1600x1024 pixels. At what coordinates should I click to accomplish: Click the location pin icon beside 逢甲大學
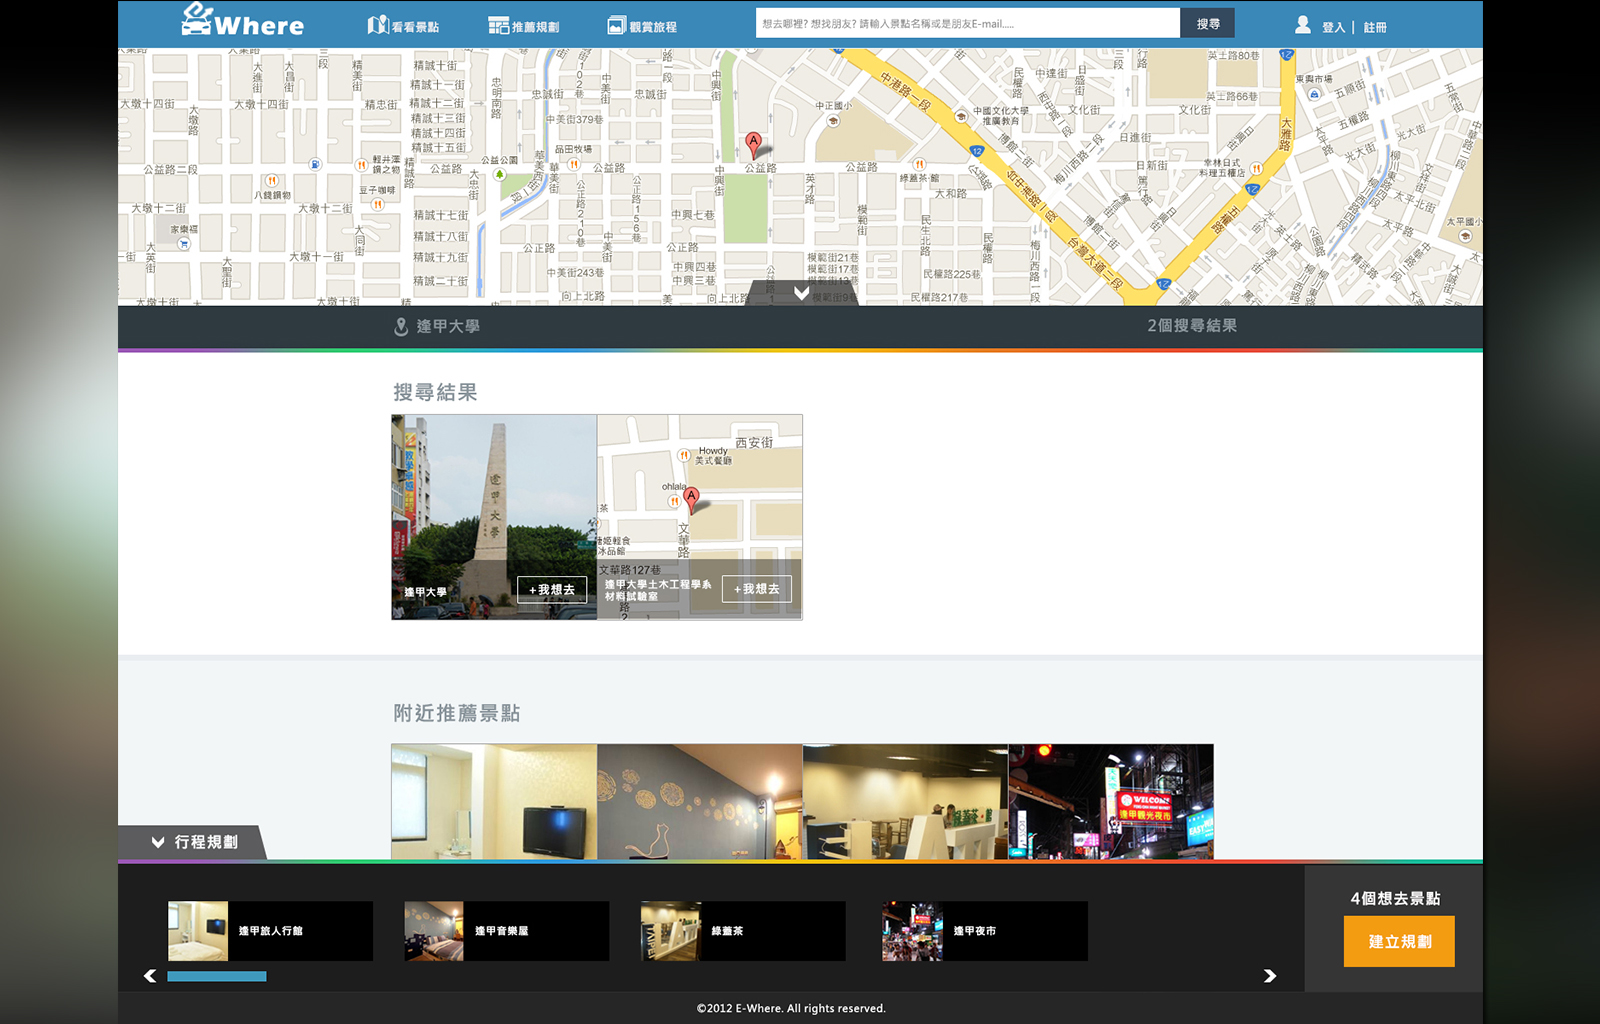click(x=401, y=327)
